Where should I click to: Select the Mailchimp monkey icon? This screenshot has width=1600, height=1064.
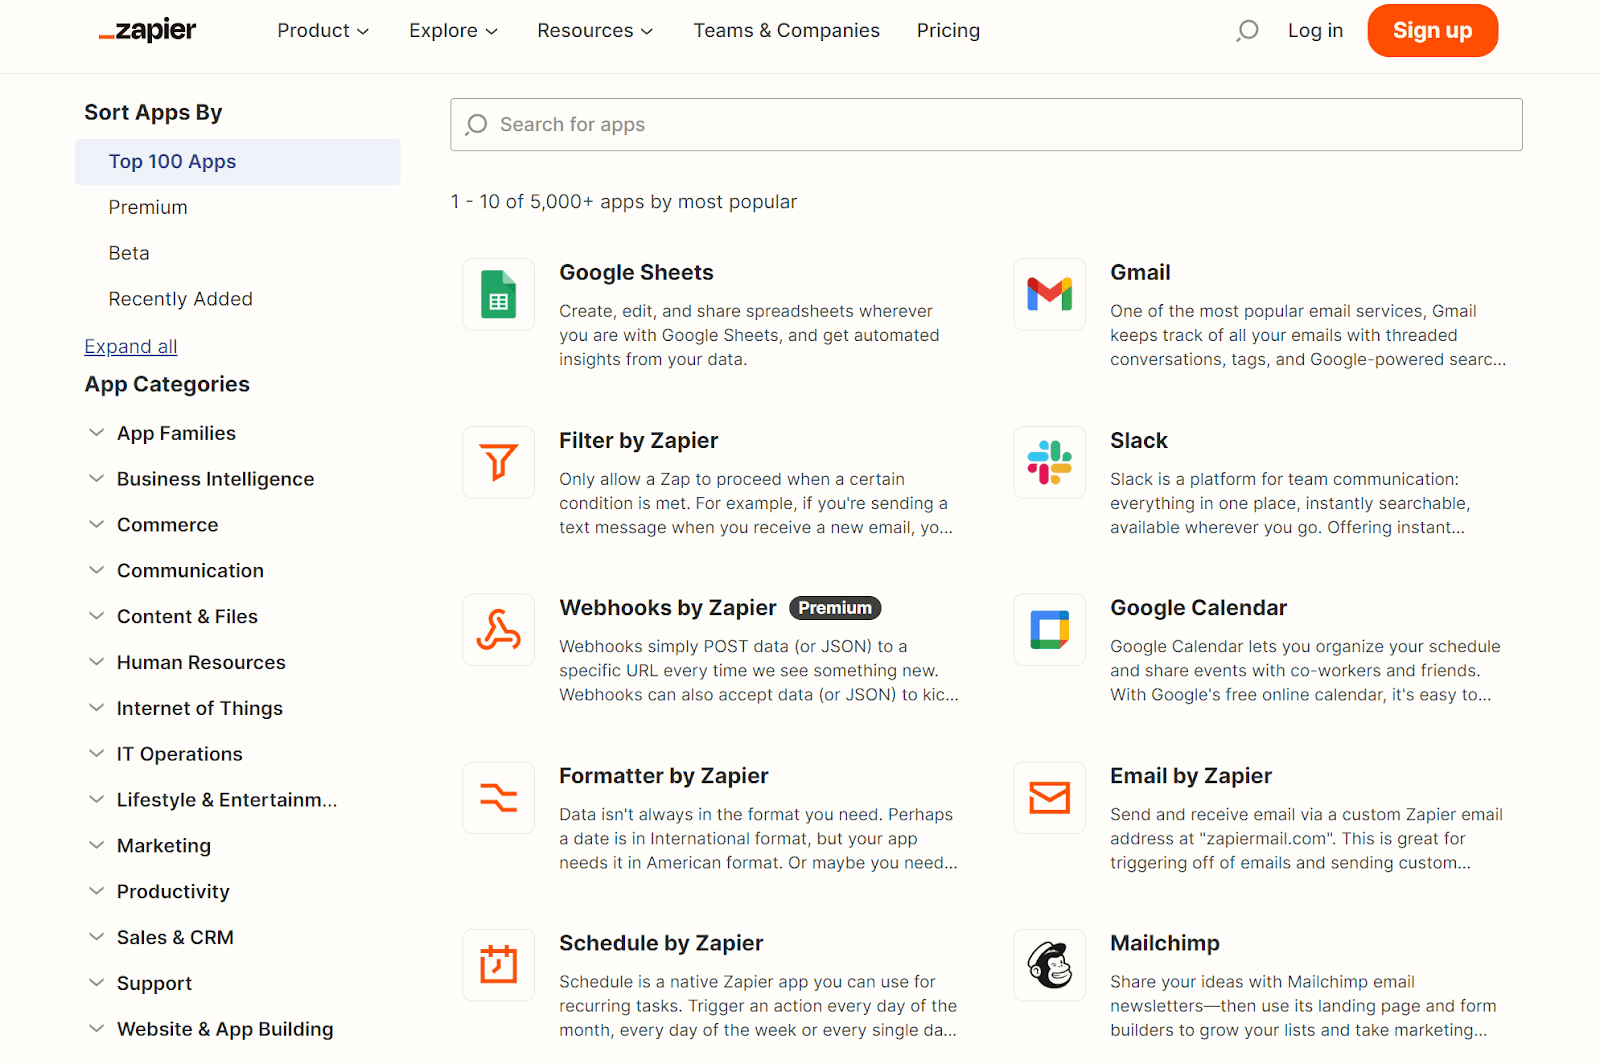click(x=1049, y=965)
